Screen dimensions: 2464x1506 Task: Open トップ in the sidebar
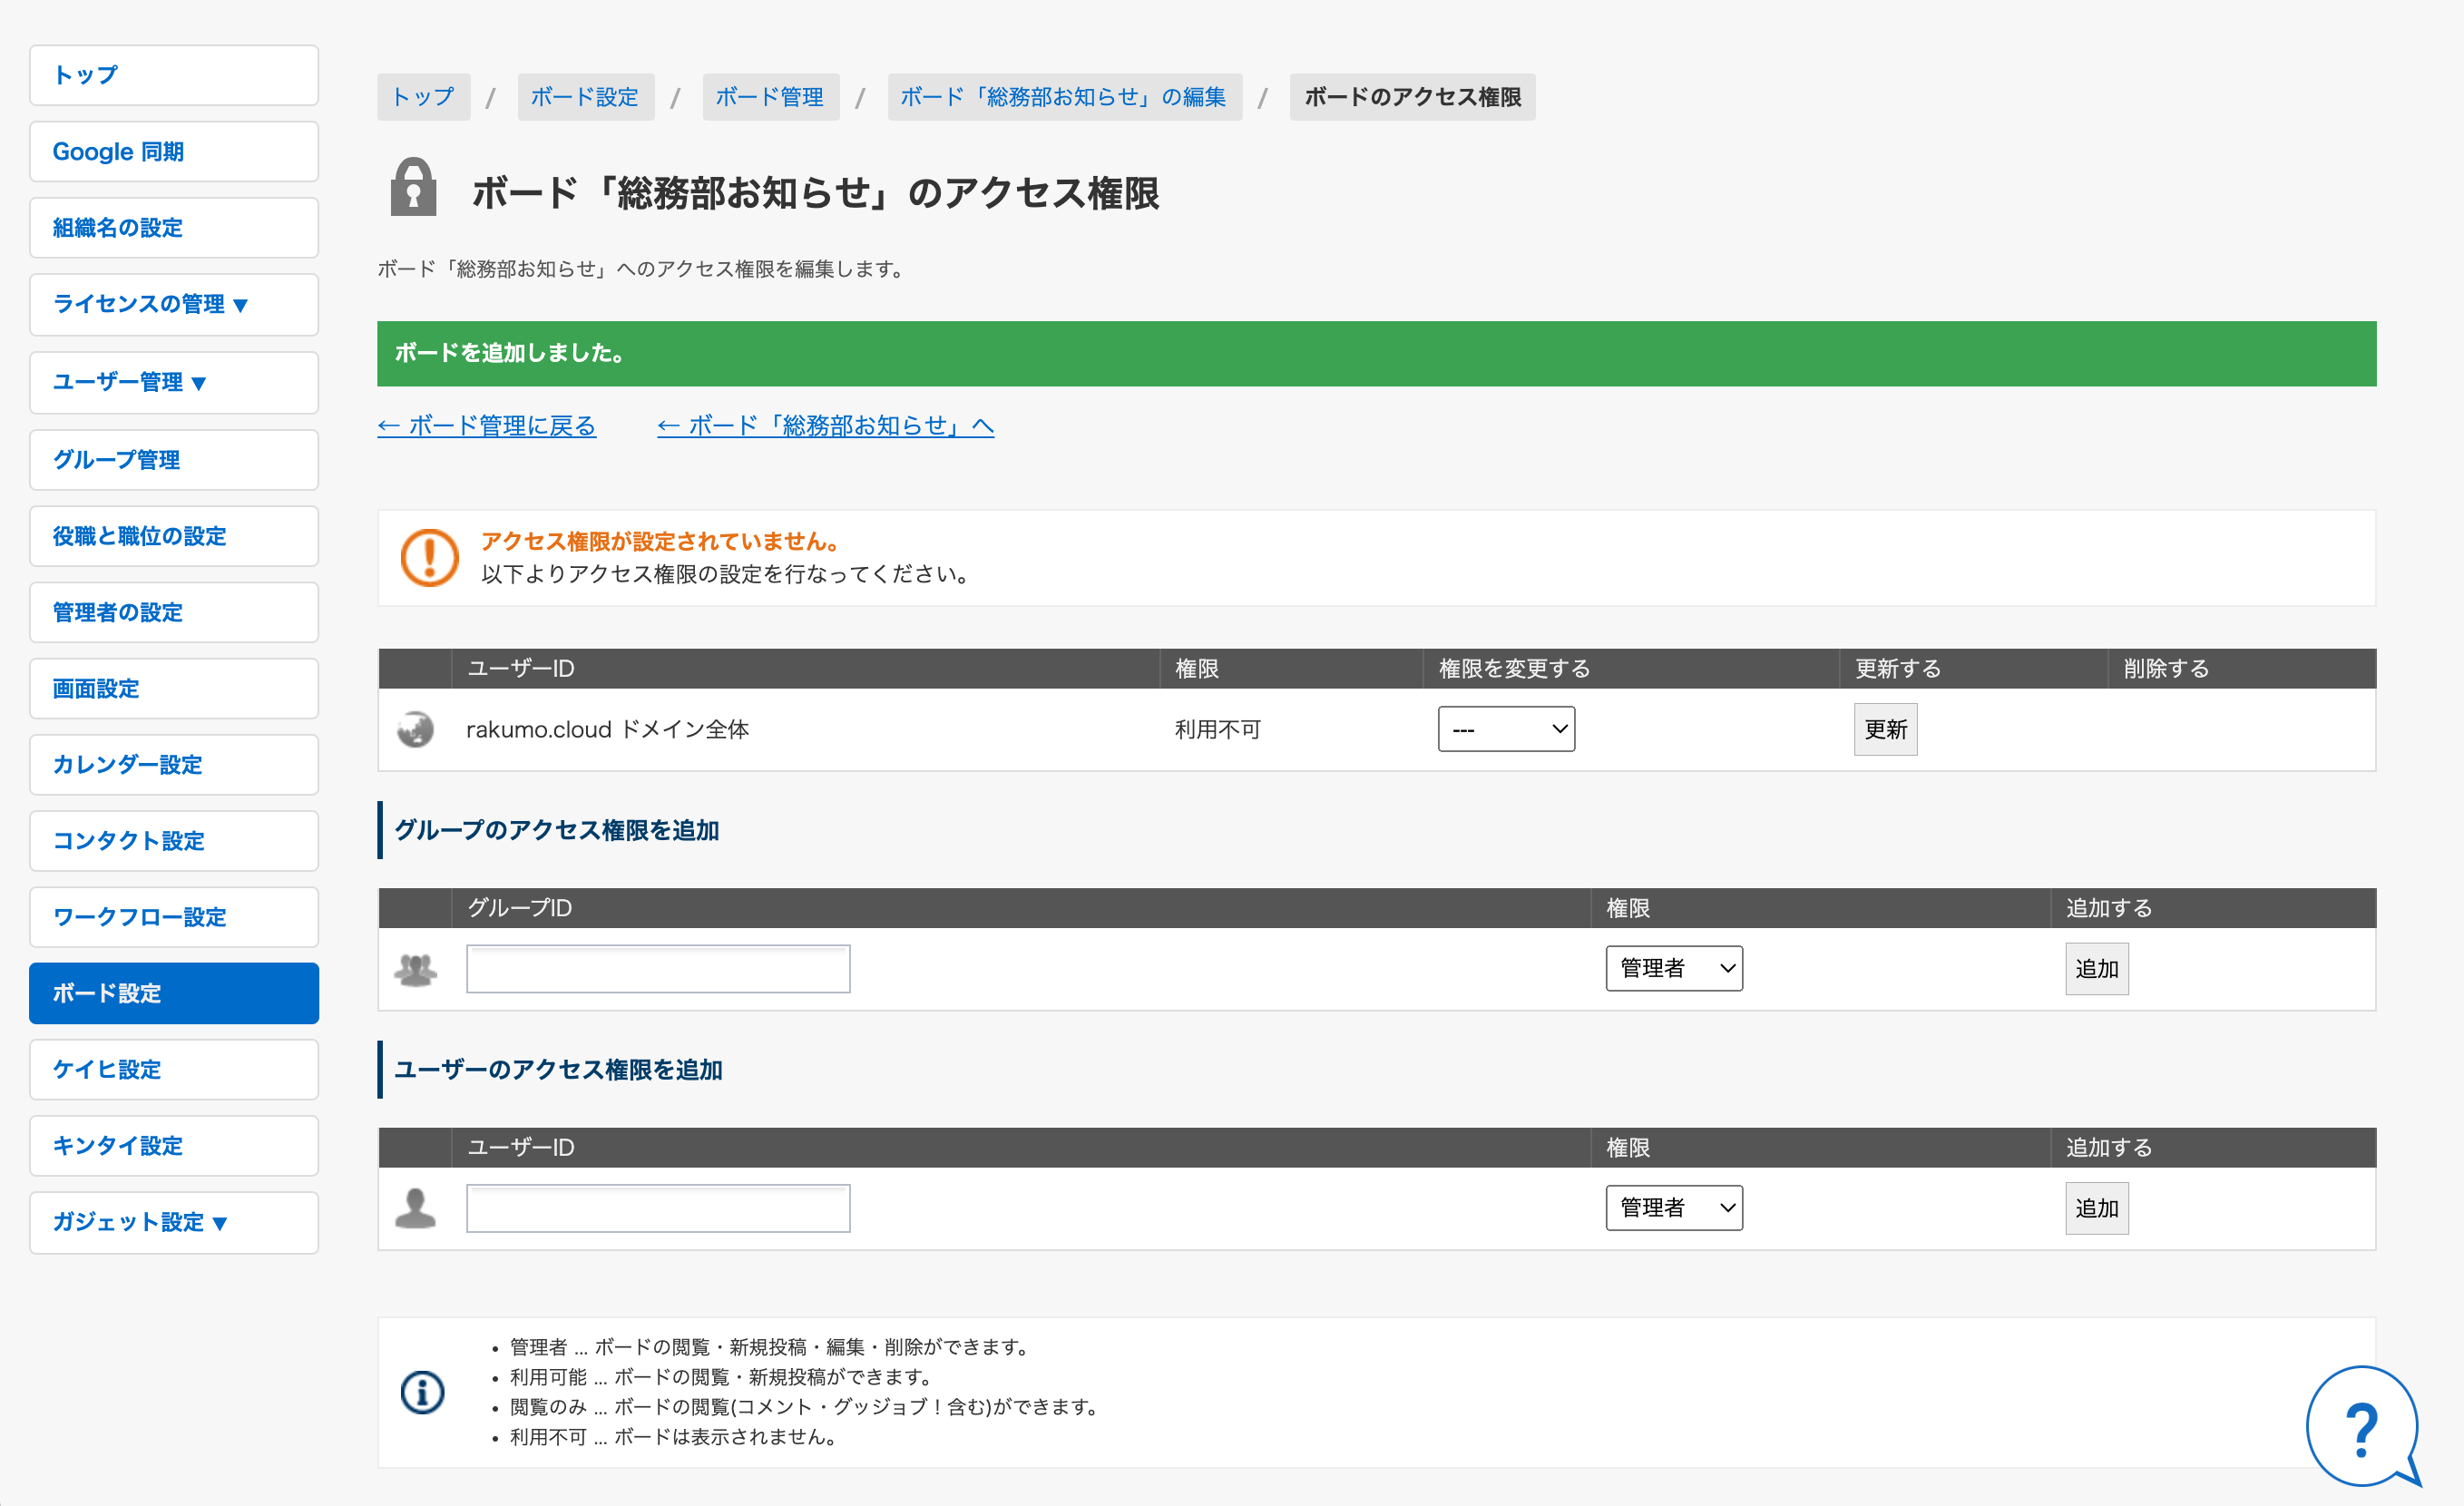174,75
